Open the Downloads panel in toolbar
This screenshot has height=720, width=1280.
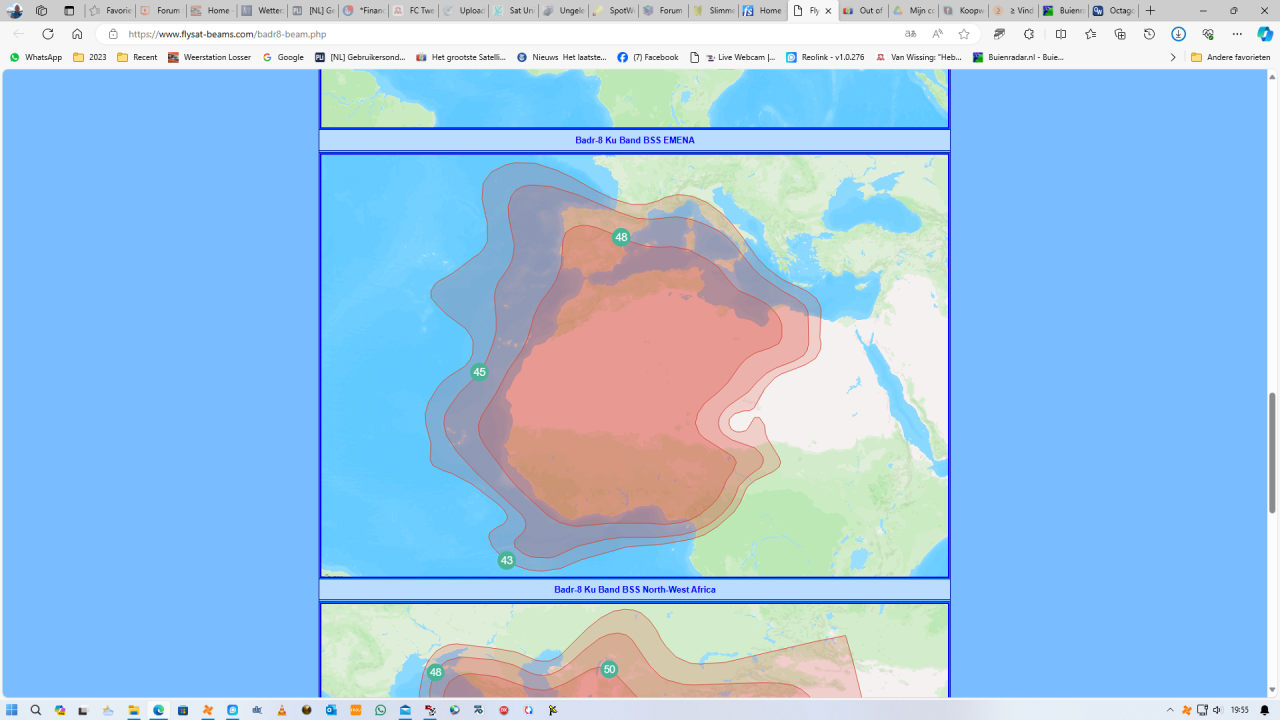pyautogui.click(x=1179, y=34)
